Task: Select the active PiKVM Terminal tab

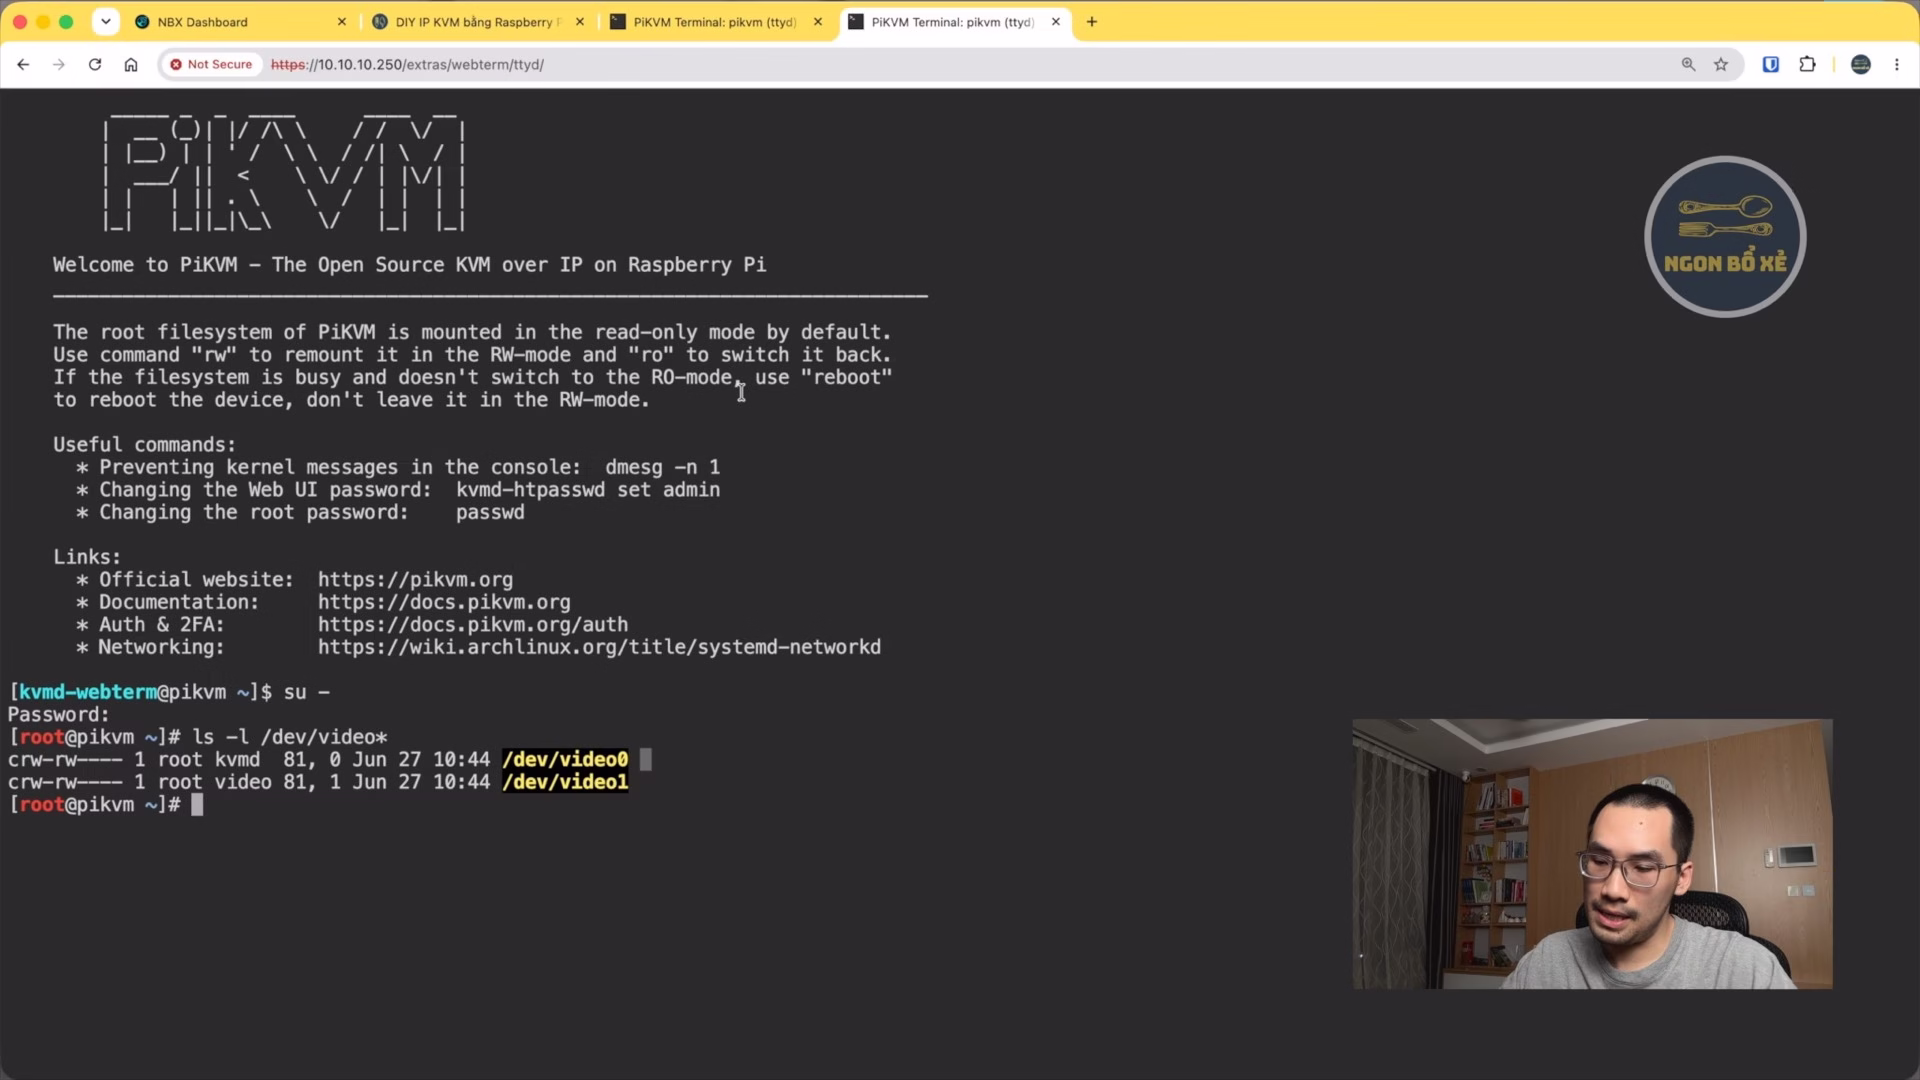Action: click(952, 21)
